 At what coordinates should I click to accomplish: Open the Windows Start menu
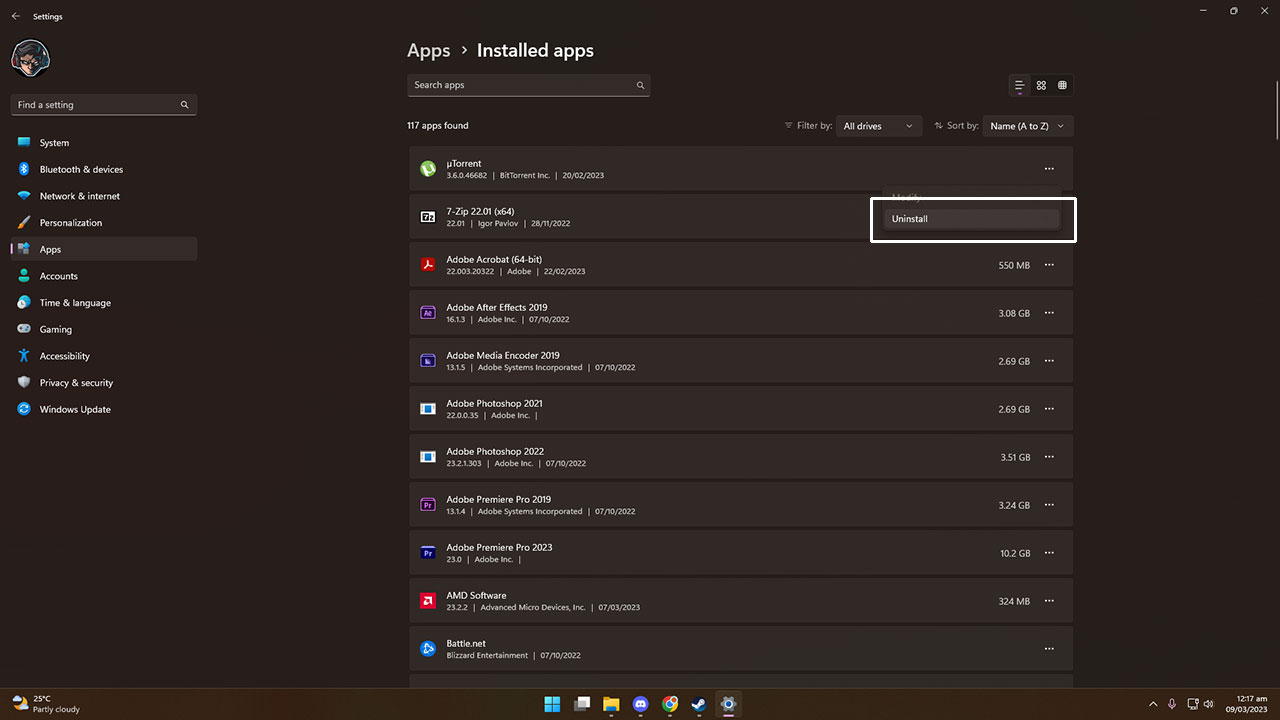552,704
